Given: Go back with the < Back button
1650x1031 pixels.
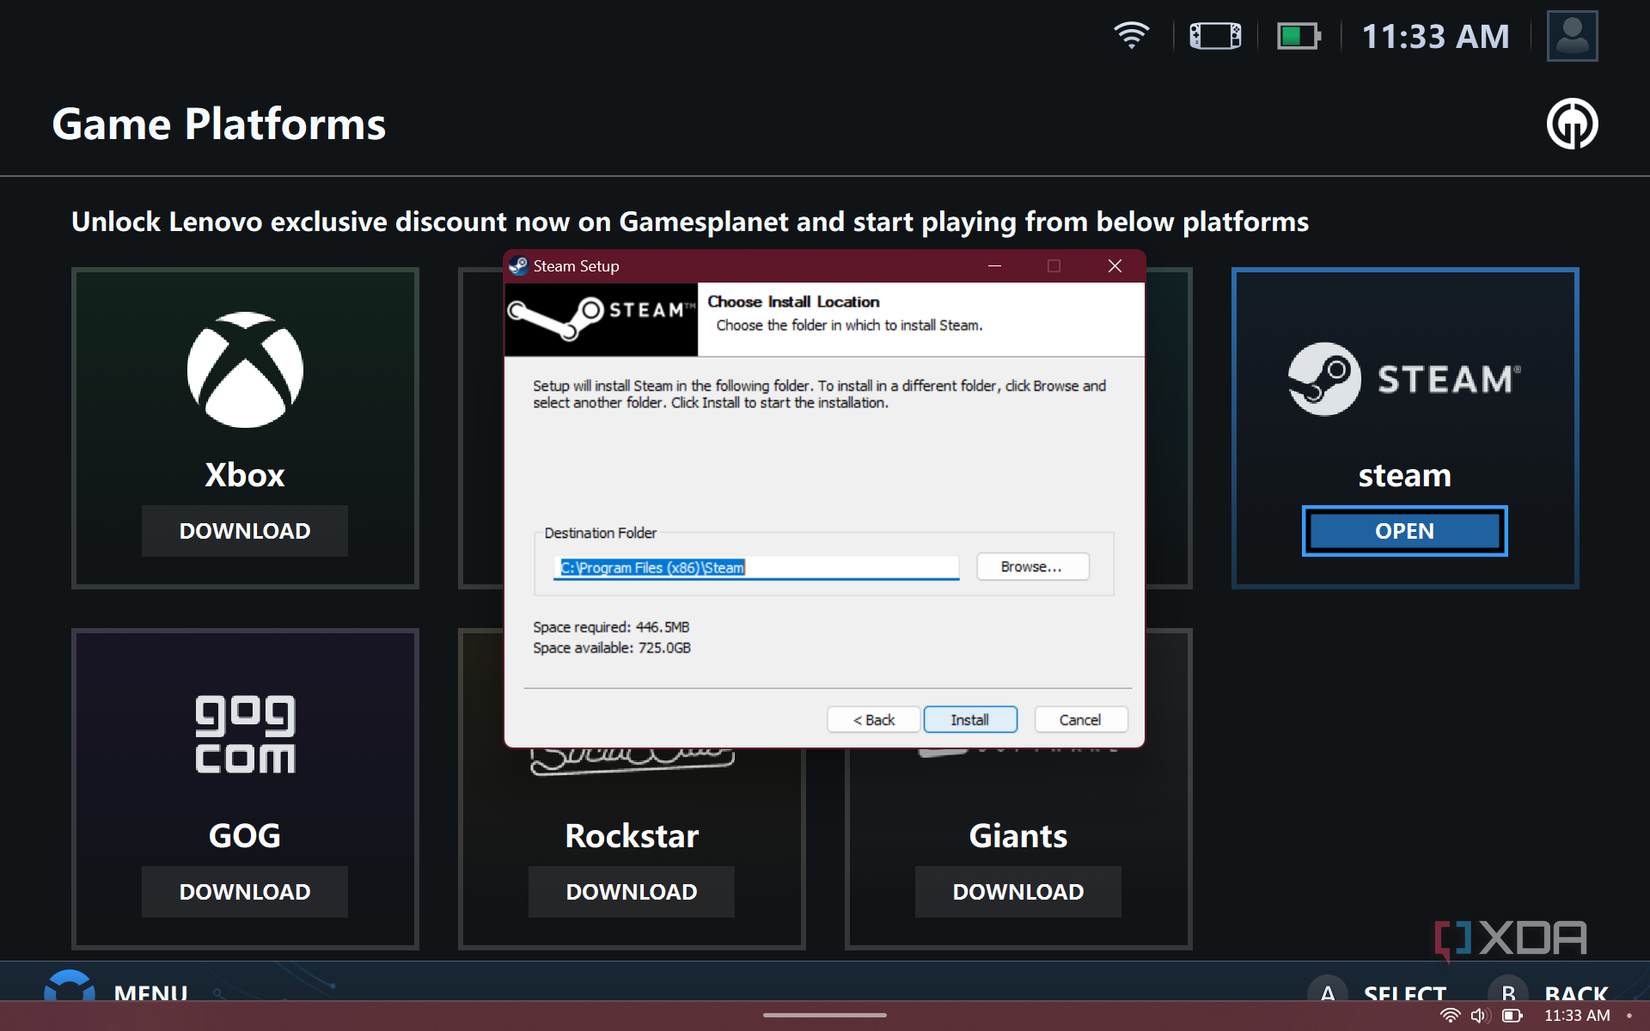Looking at the screenshot, I should point(873,720).
